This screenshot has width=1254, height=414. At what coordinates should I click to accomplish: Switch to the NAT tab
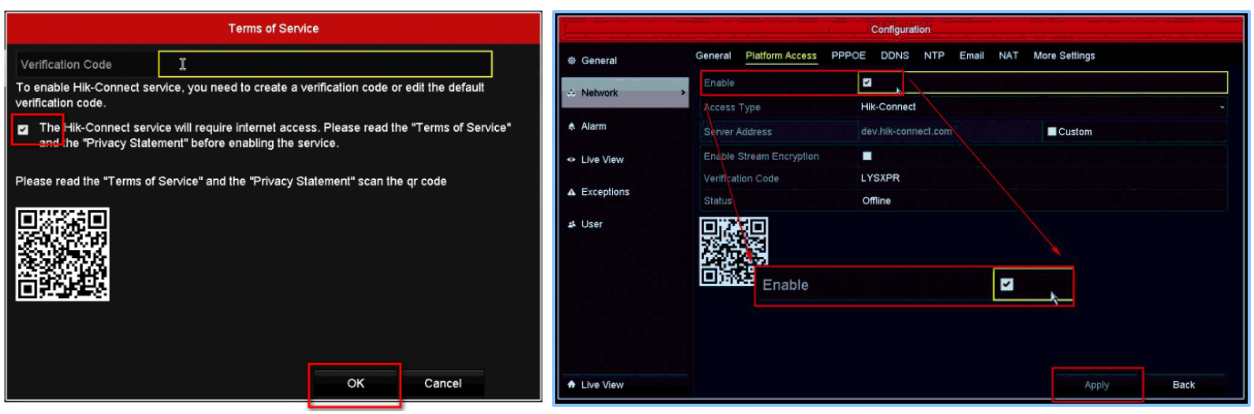(1008, 56)
